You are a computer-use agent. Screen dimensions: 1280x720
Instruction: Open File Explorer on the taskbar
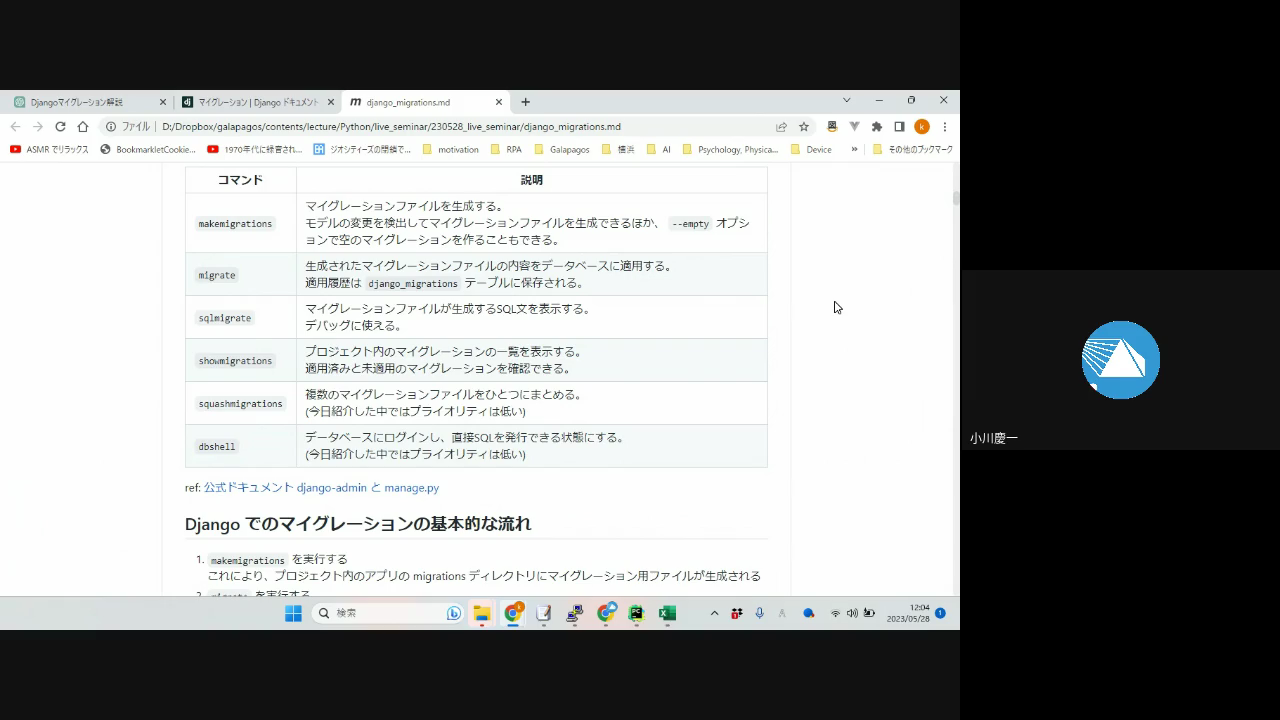[482, 613]
